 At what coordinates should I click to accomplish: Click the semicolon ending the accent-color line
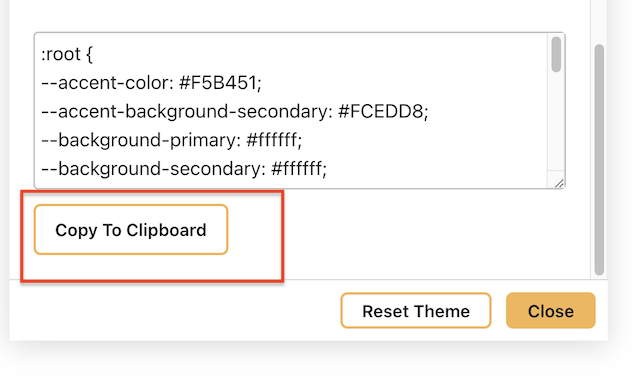pos(259,84)
